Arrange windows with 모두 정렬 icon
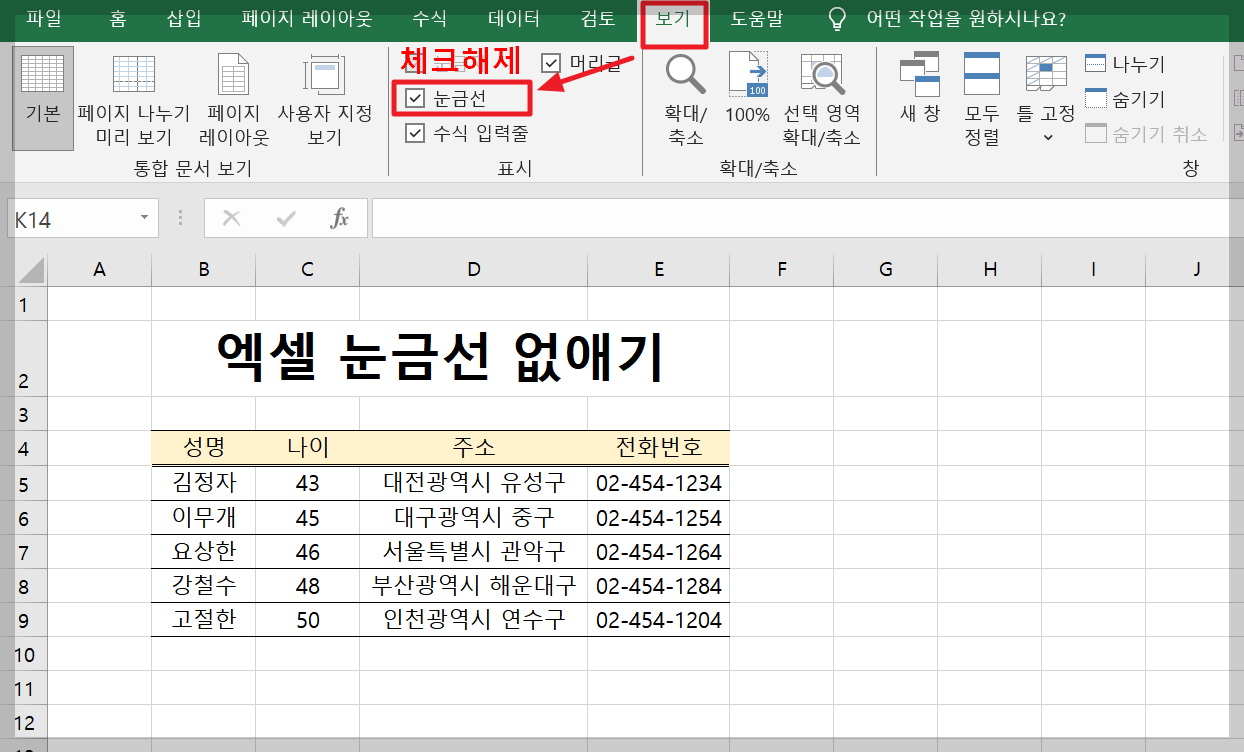Screen dimensions: 1244x752 point(981,97)
